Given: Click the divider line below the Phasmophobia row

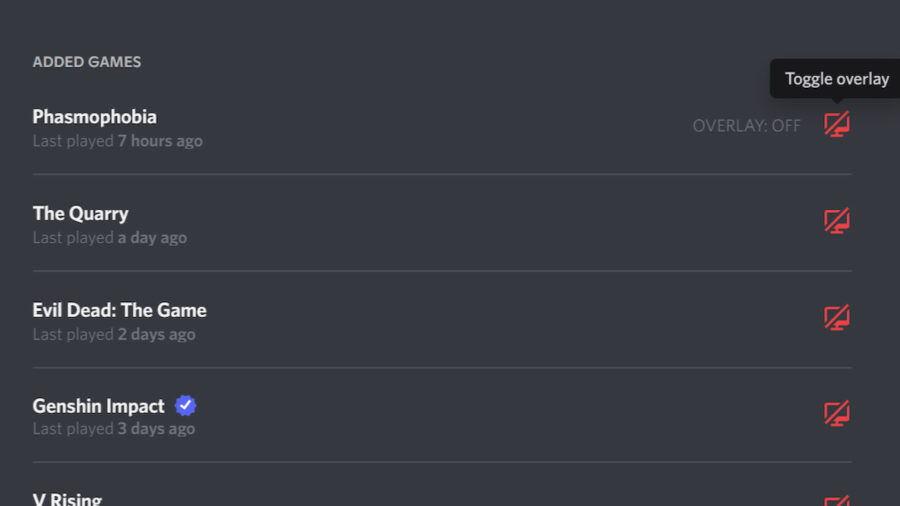Looking at the screenshot, I should point(442,174).
